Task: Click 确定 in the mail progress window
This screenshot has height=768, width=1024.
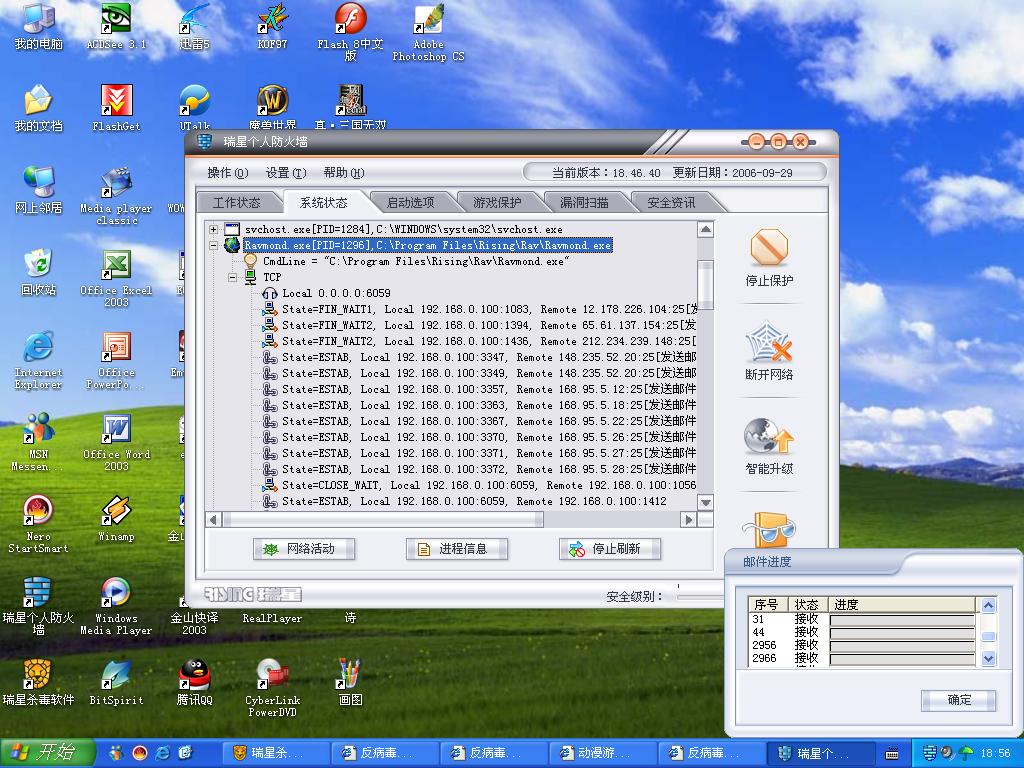Action: [x=959, y=700]
